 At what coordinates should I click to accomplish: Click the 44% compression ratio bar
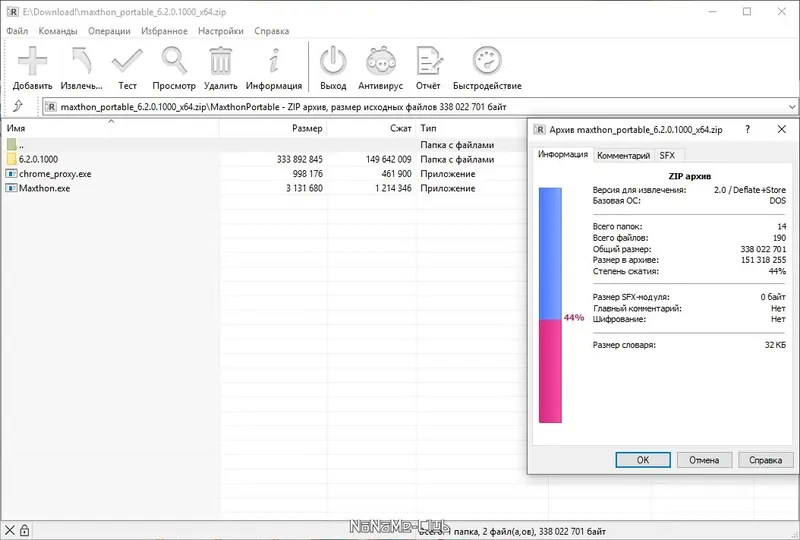point(550,305)
